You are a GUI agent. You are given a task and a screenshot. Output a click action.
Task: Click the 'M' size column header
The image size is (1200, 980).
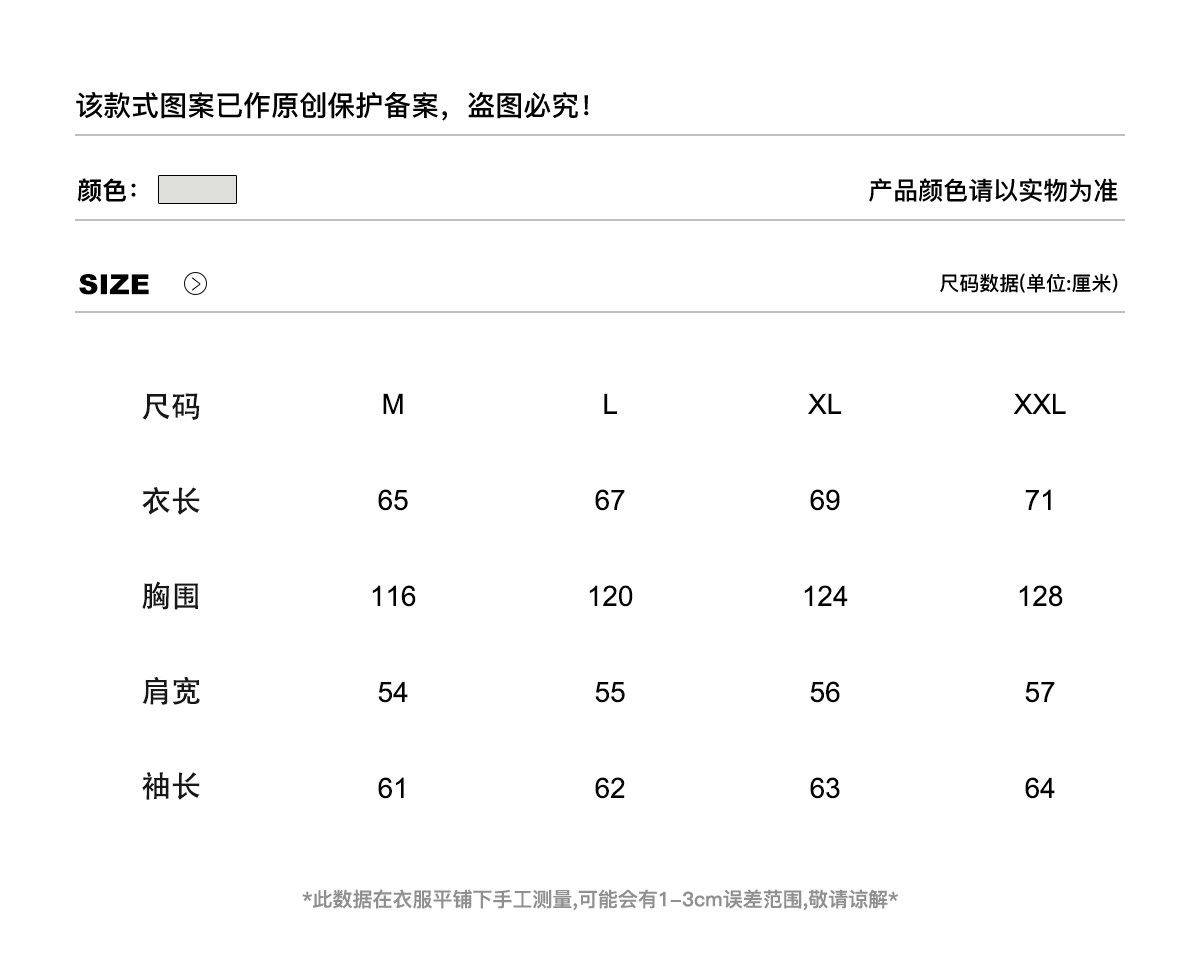393,404
